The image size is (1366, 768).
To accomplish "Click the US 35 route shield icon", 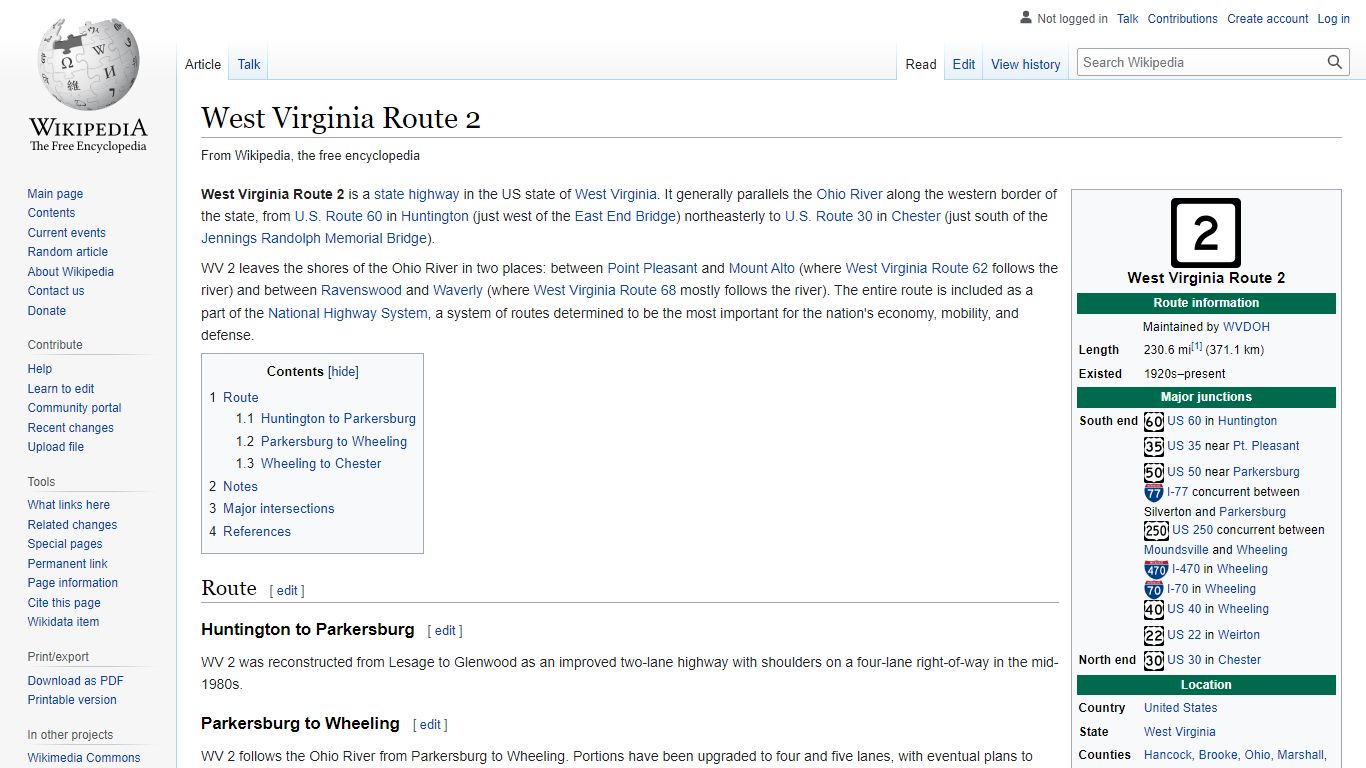I will 1154,446.
